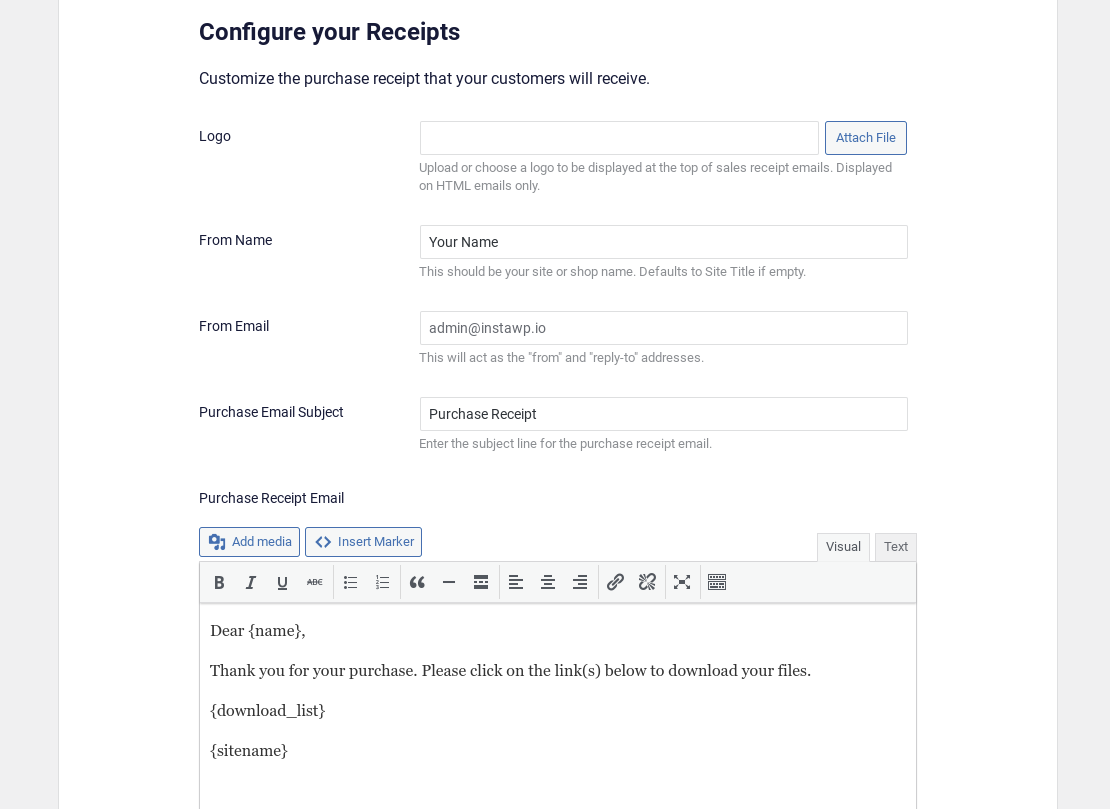Switch to the Text editing tab
1110x809 pixels.
(x=895, y=547)
